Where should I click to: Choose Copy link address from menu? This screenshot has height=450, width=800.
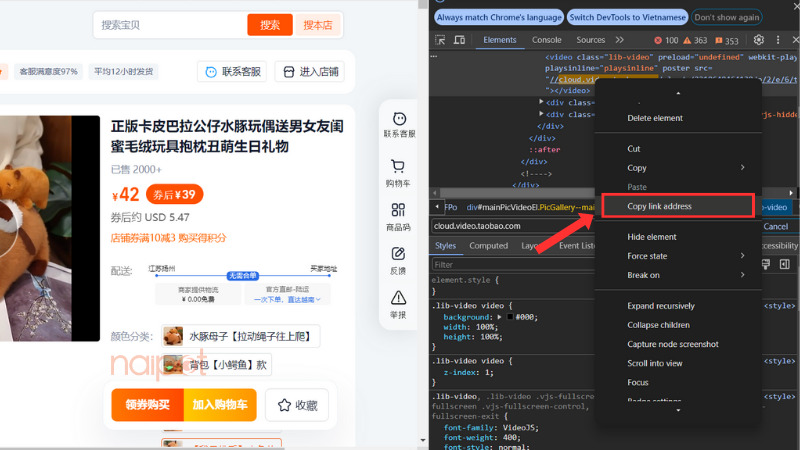click(x=676, y=206)
